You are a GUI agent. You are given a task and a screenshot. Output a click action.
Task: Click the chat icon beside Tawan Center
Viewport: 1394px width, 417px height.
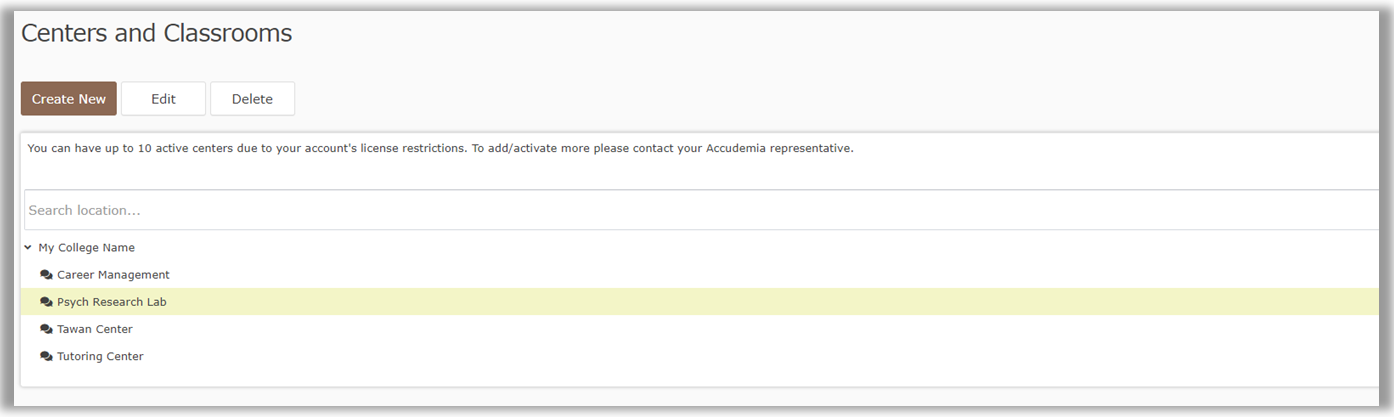[x=46, y=329]
